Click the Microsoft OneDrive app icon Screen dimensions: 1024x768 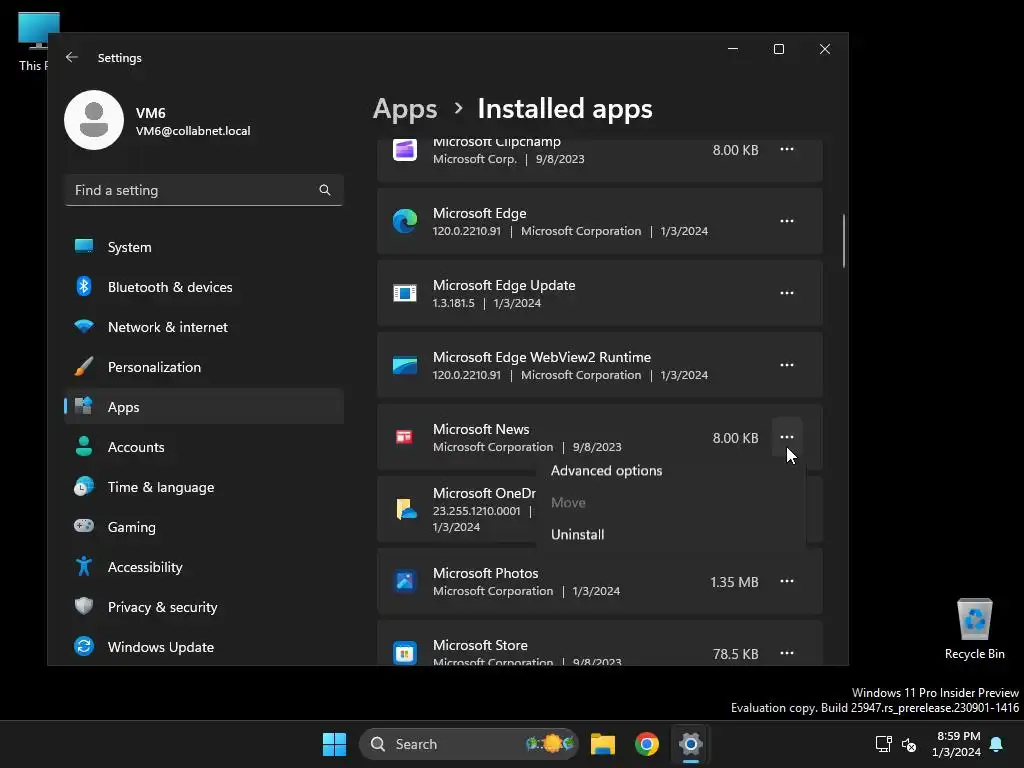tap(406, 509)
